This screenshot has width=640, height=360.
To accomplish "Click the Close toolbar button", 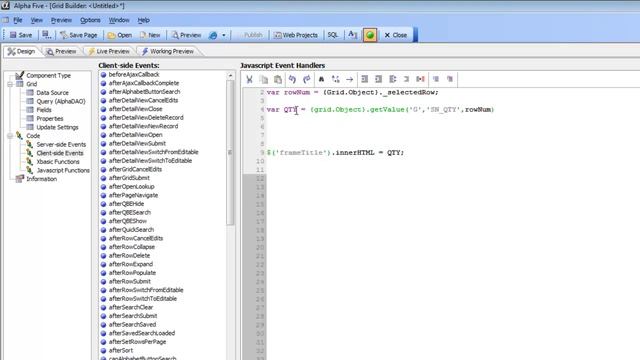I will click(396, 35).
